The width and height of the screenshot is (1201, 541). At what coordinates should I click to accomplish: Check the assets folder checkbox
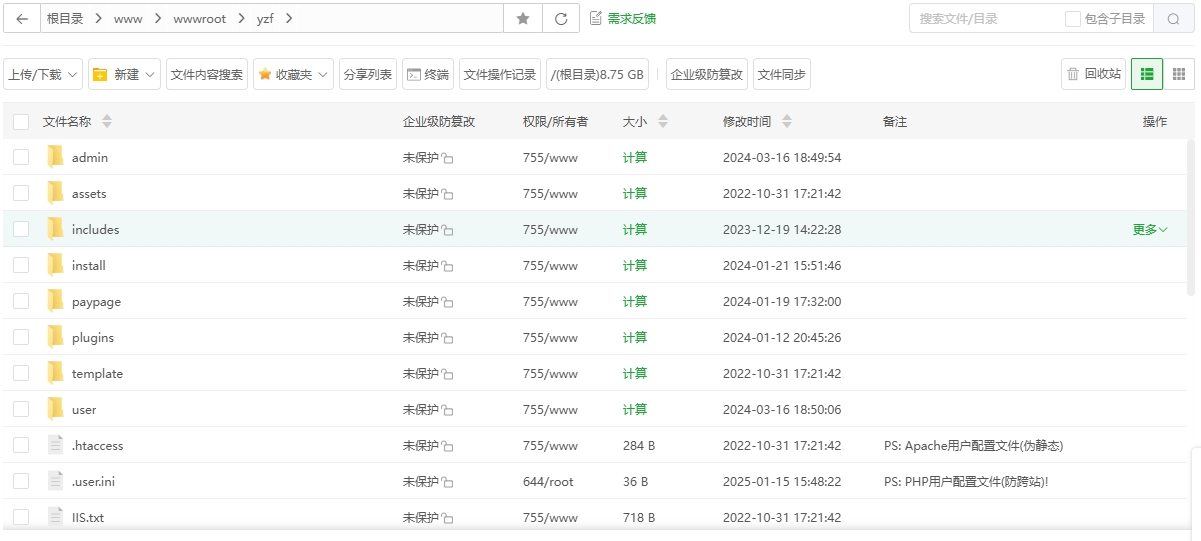click(x=21, y=193)
